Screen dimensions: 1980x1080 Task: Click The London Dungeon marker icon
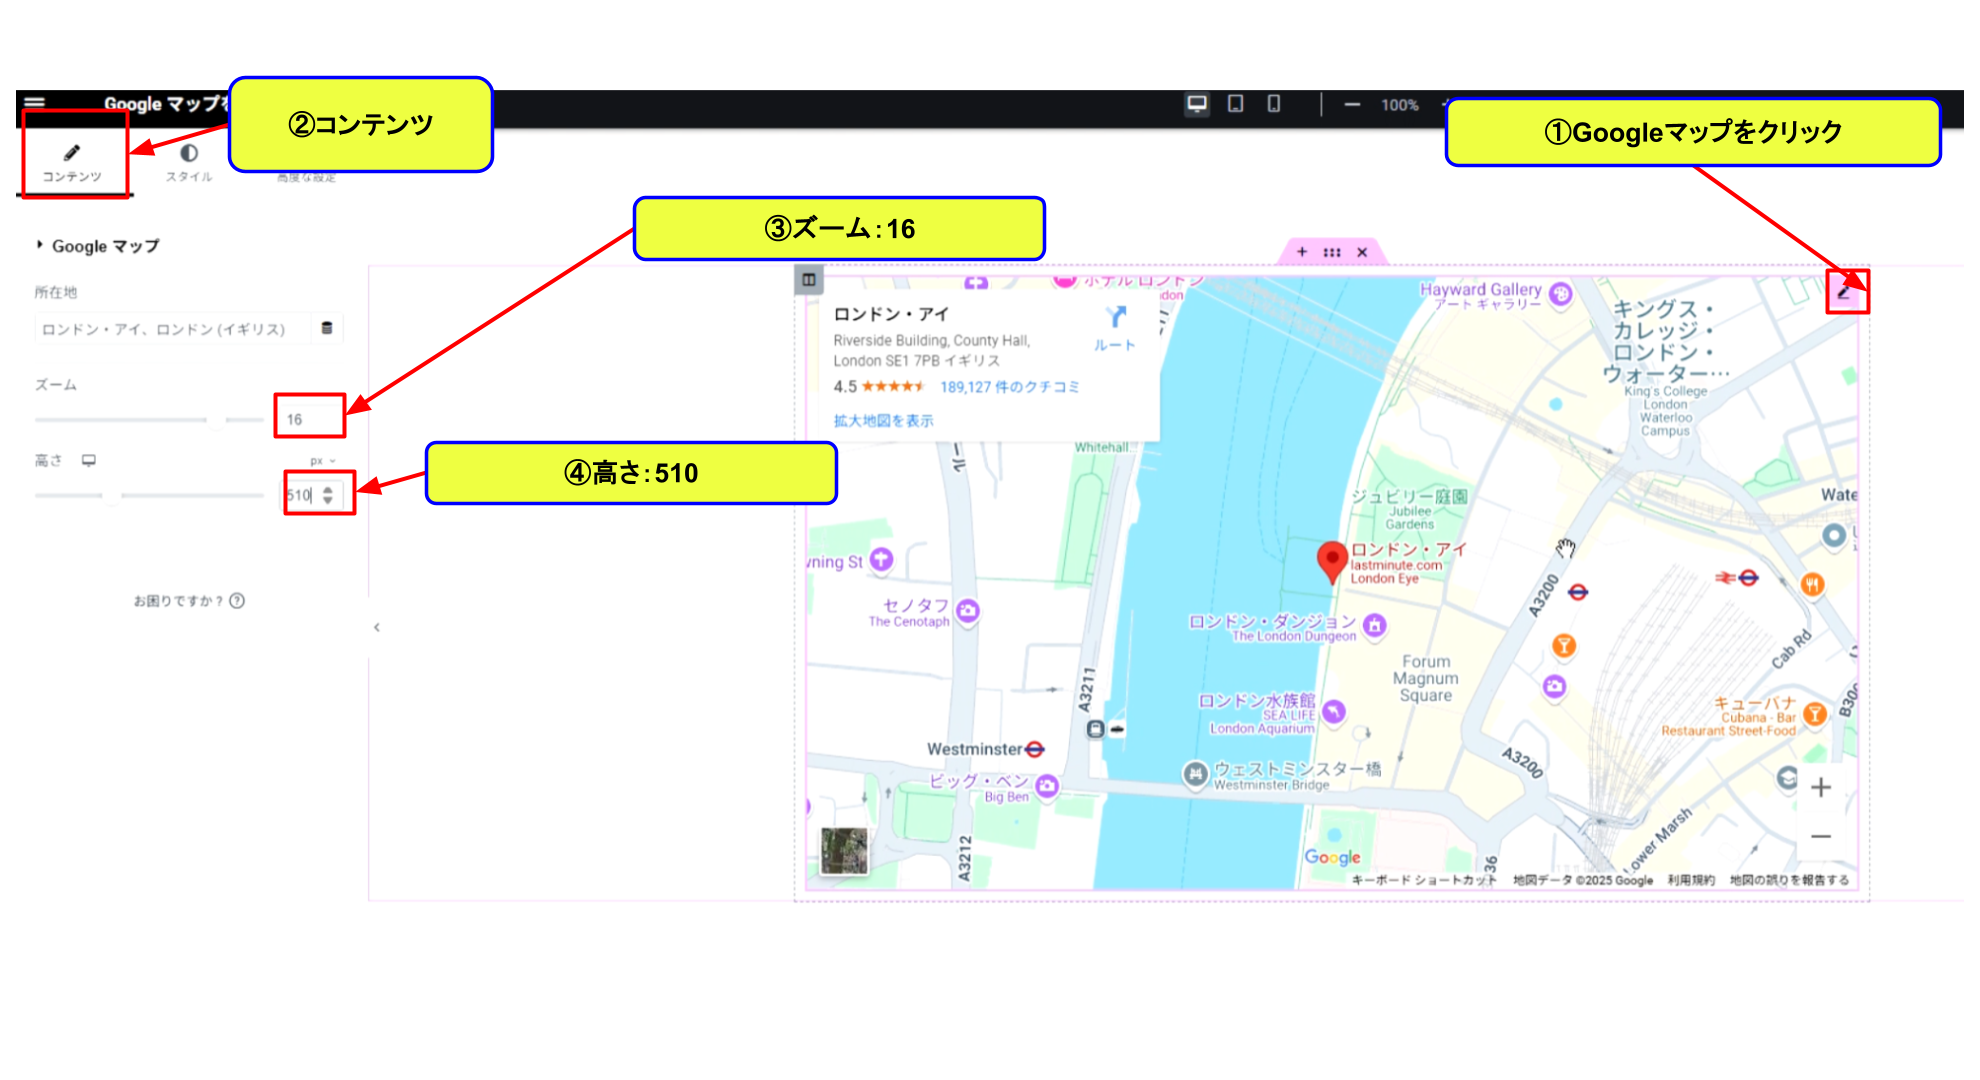[x=1375, y=626]
